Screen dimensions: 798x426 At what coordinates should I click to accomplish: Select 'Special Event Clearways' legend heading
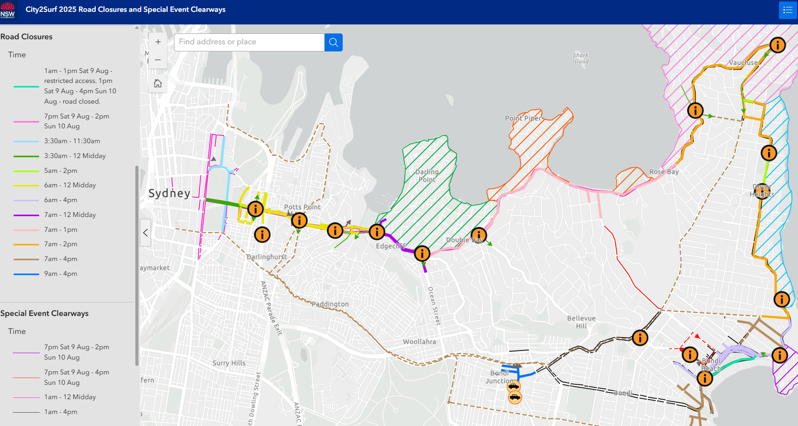(x=44, y=314)
